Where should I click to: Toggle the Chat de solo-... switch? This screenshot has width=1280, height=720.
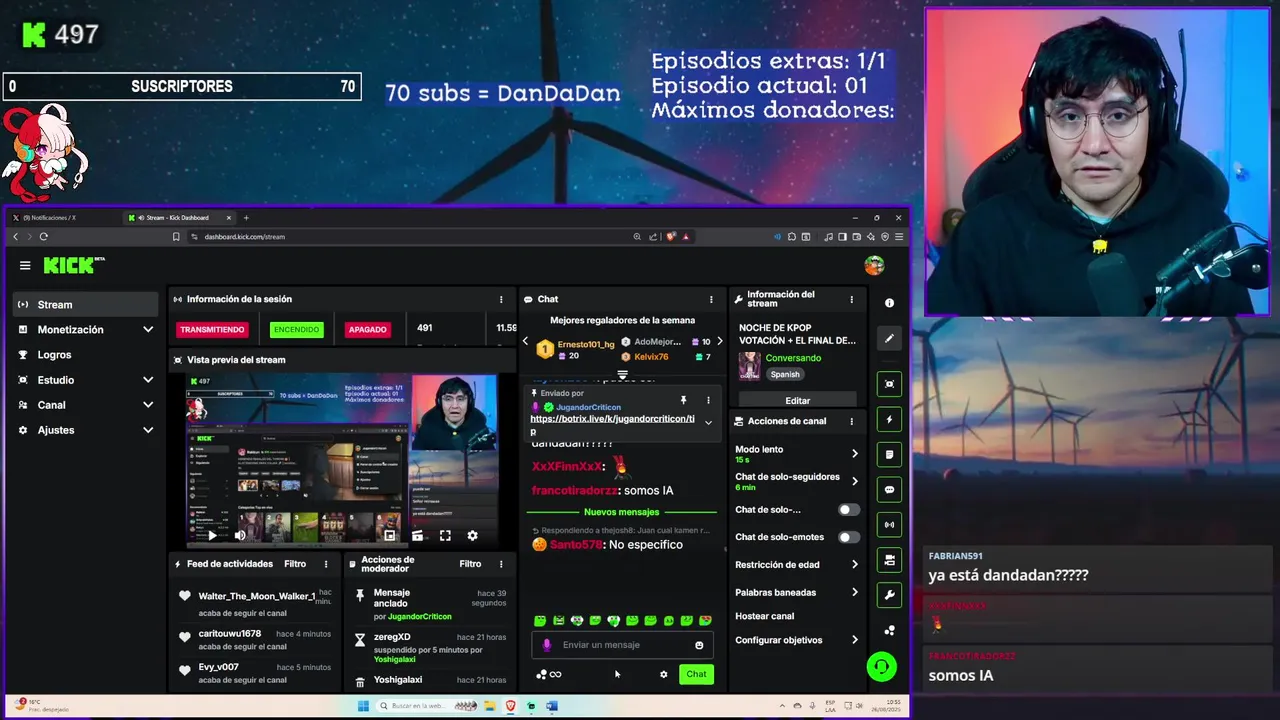(x=848, y=510)
